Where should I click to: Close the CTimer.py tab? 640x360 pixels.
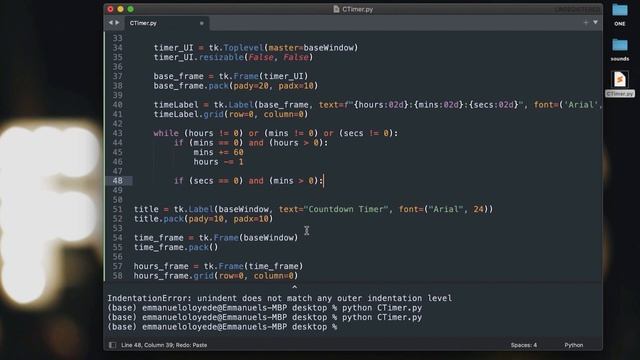[202, 23]
